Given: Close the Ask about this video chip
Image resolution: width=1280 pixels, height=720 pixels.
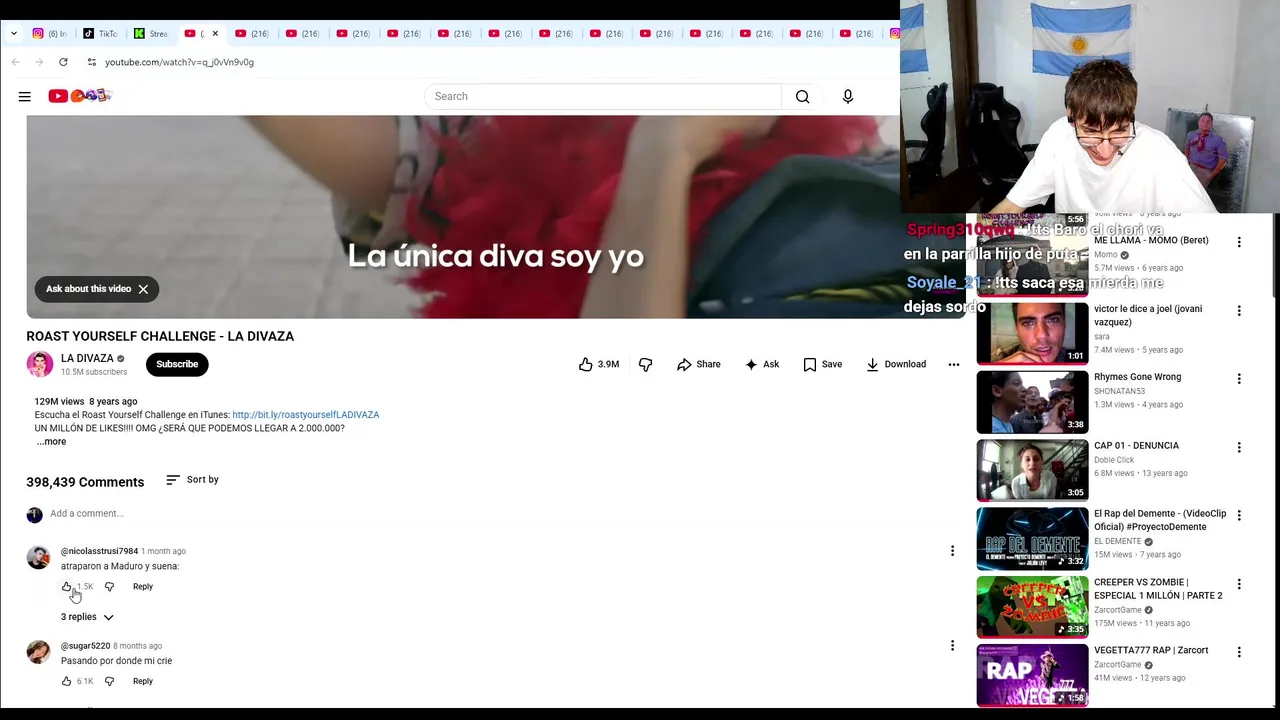Looking at the screenshot, I should 143,289.
